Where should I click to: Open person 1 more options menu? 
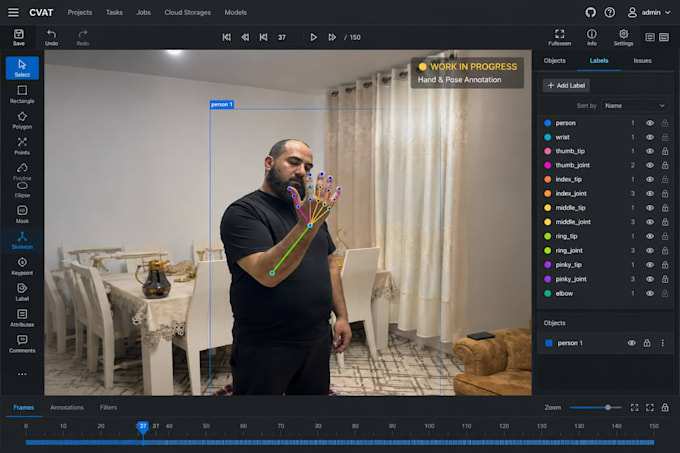click(x=662, y=343)
